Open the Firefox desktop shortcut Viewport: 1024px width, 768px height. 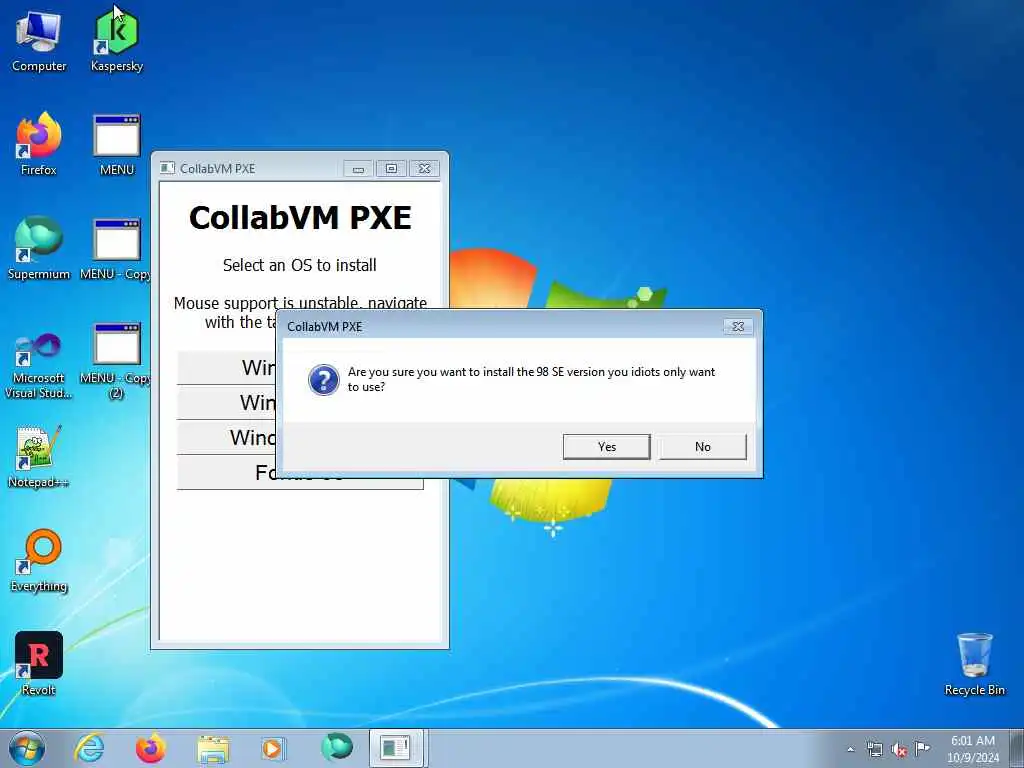[x=39, y=144]
